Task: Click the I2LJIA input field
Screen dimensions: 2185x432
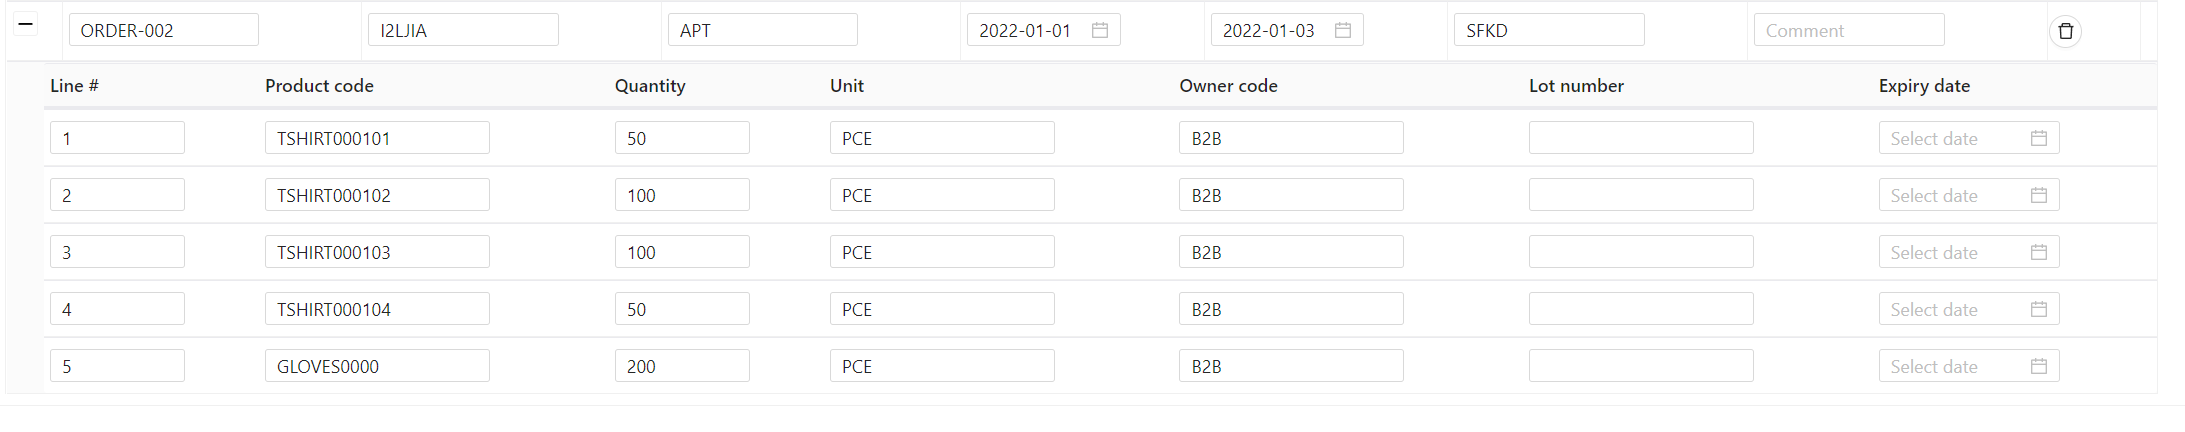Action: point(463,30)
